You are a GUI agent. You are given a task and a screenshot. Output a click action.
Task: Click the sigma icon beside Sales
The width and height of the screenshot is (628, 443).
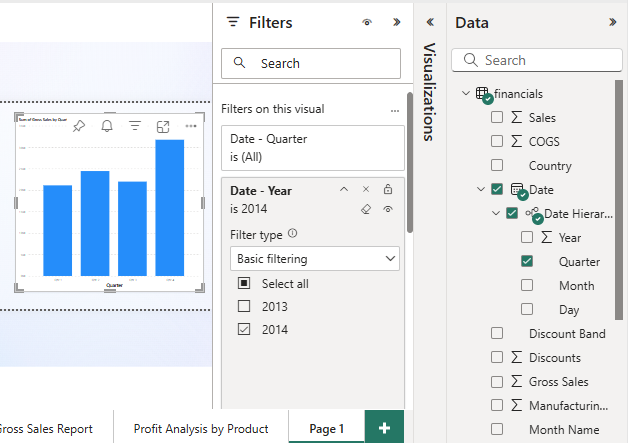pos(517,117)
